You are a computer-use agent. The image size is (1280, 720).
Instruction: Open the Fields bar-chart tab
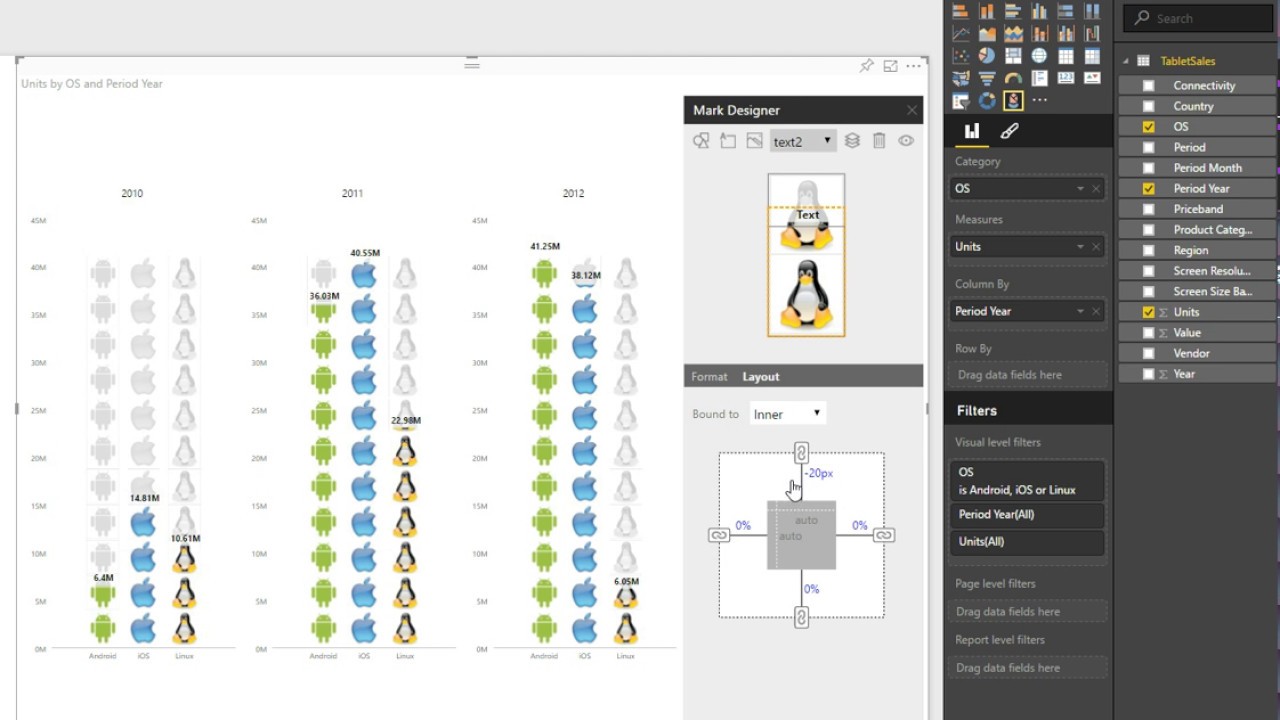click(971, 131)
